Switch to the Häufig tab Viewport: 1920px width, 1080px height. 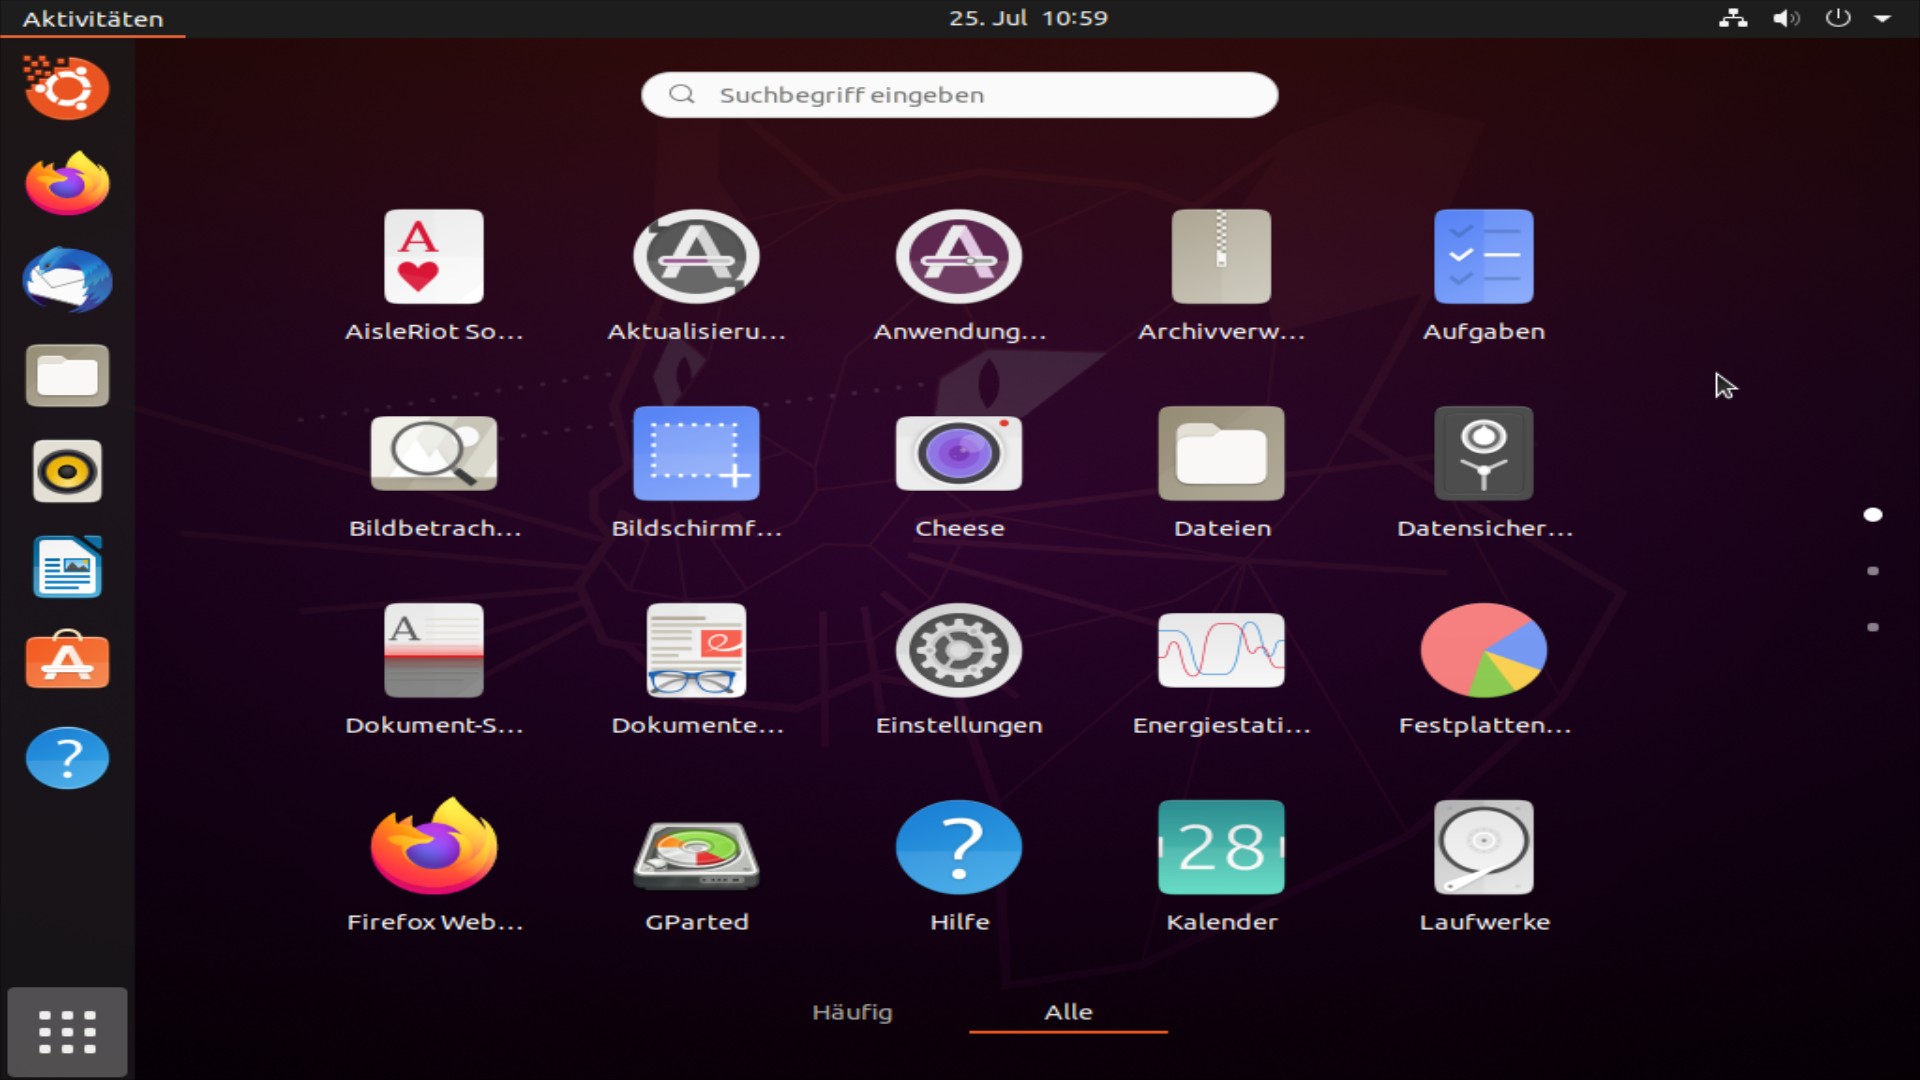(852, 1012)
